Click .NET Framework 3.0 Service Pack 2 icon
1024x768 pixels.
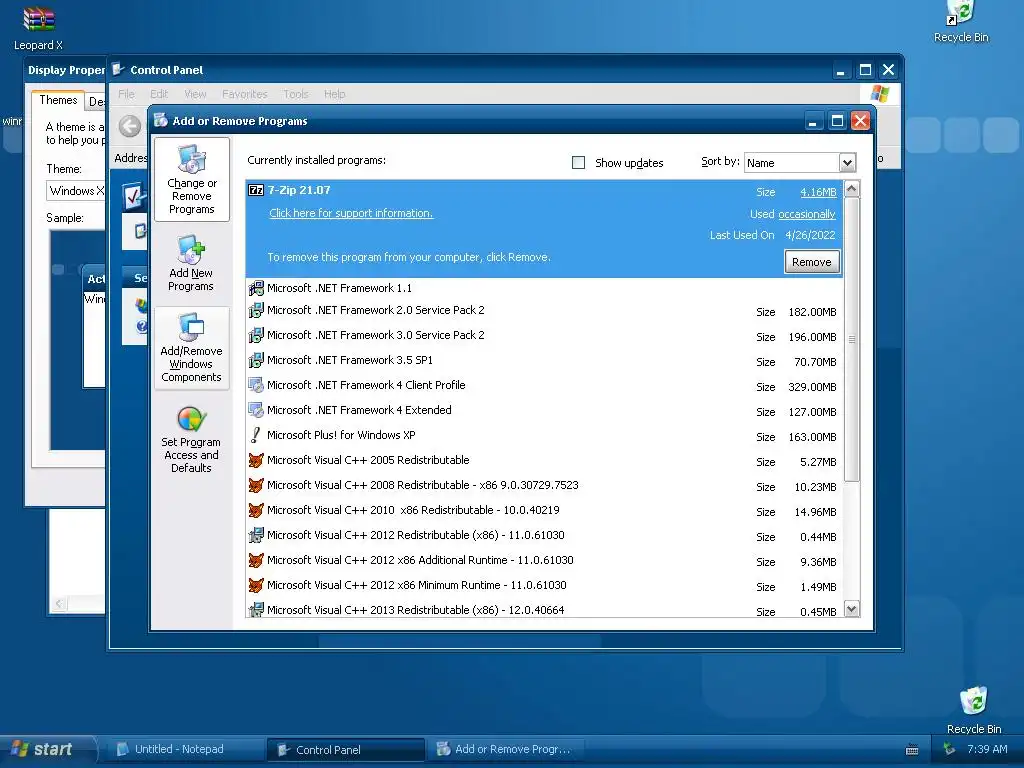pyautogui.click(x=256, y=335)
